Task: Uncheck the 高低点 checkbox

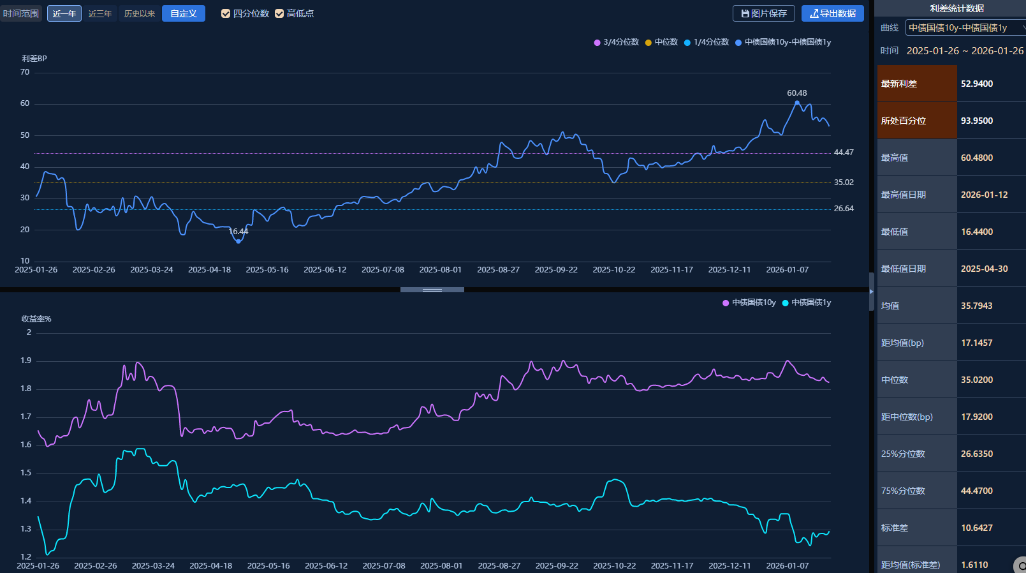Action: 280,14
